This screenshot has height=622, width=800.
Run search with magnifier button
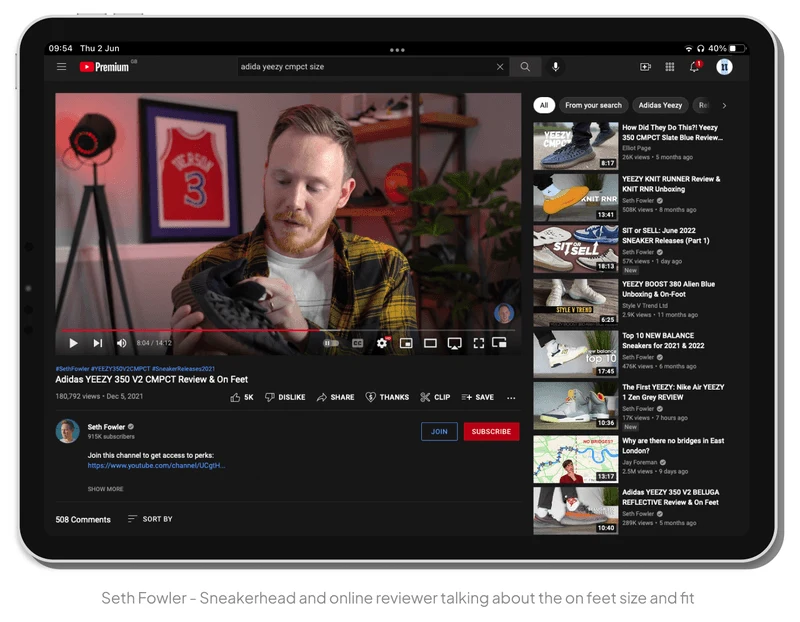point(525,67)
